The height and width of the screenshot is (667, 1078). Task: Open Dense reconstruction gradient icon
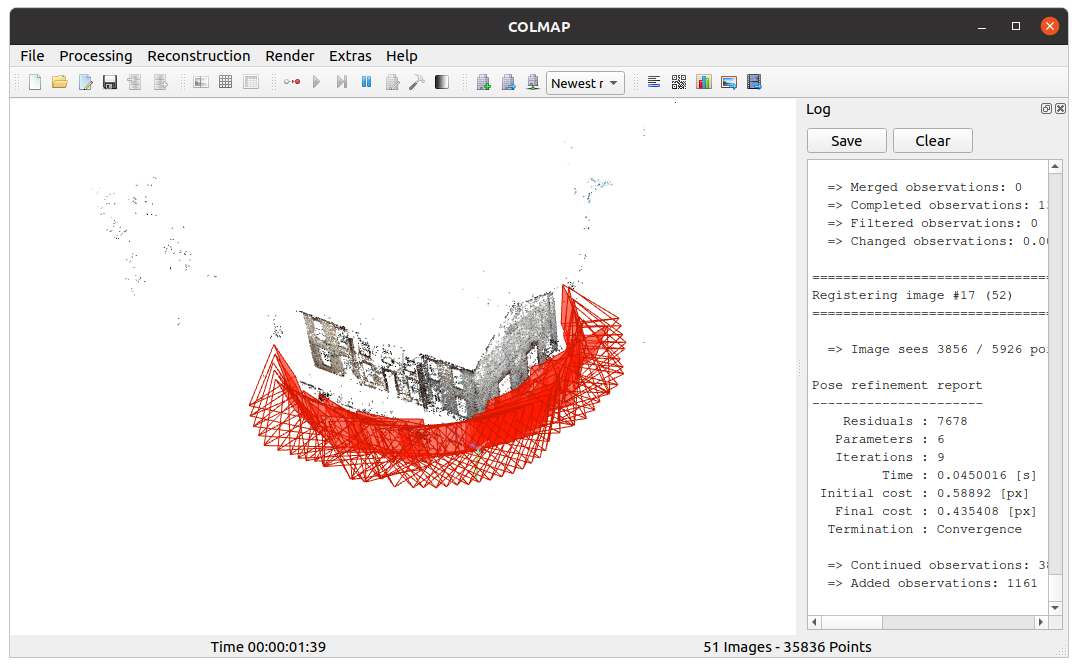click(x=442, y=83)
